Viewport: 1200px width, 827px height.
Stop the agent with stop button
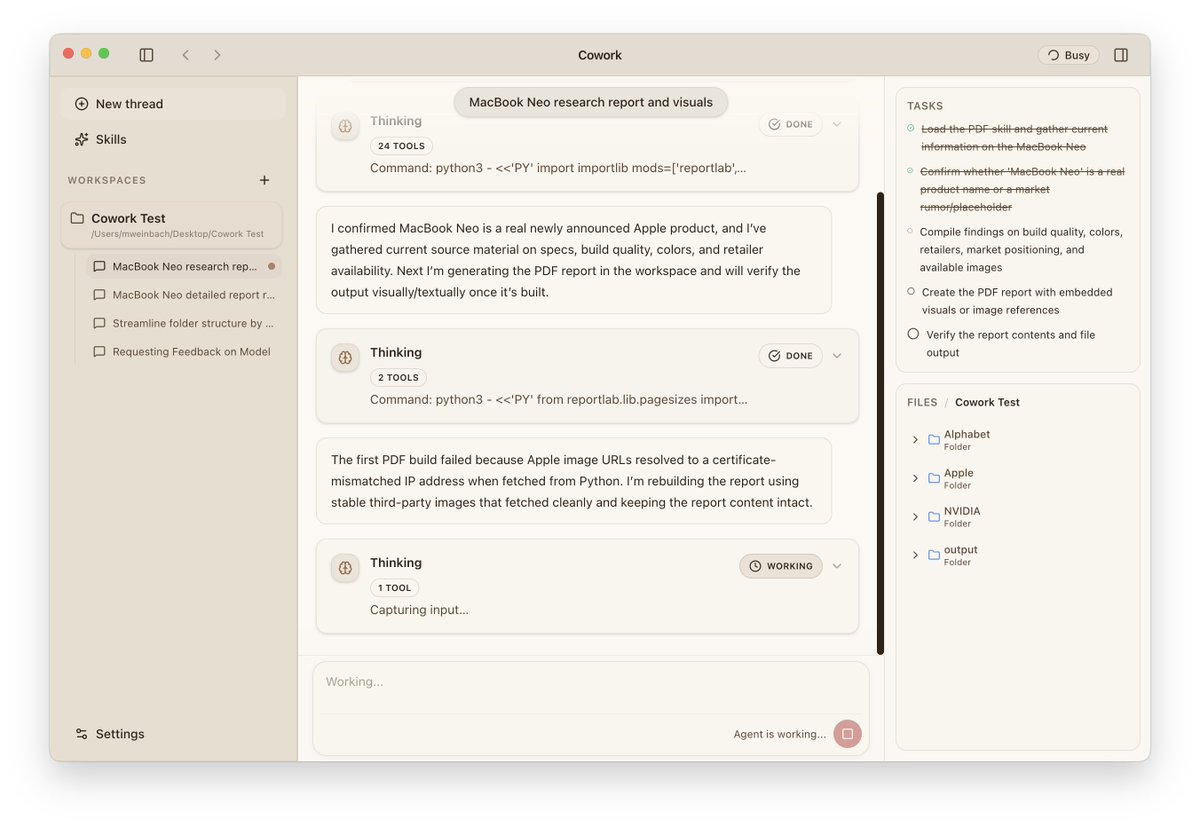[847, 734]
